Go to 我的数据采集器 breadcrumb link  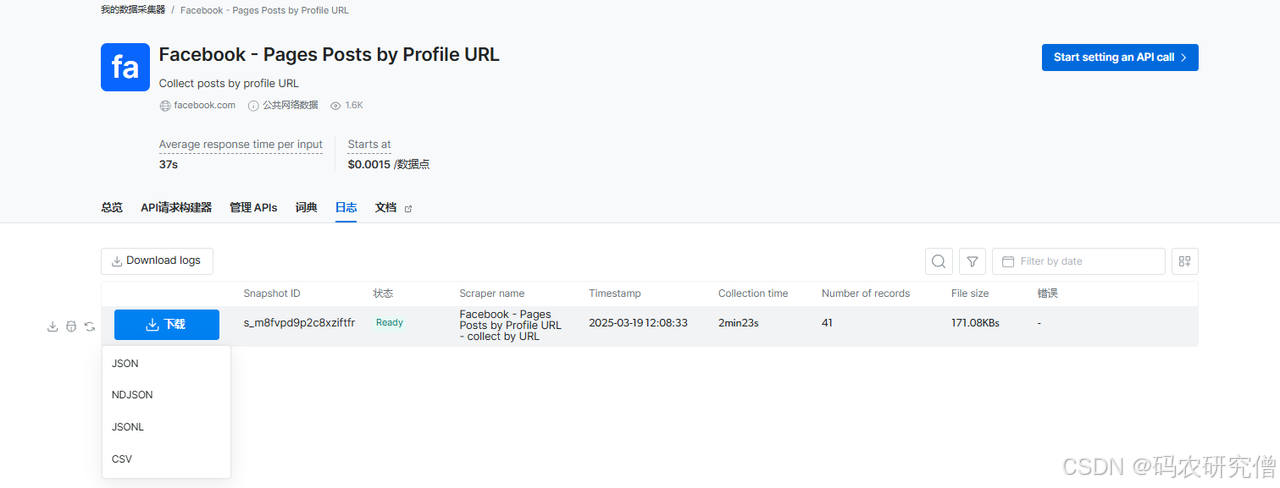[132, 10]
